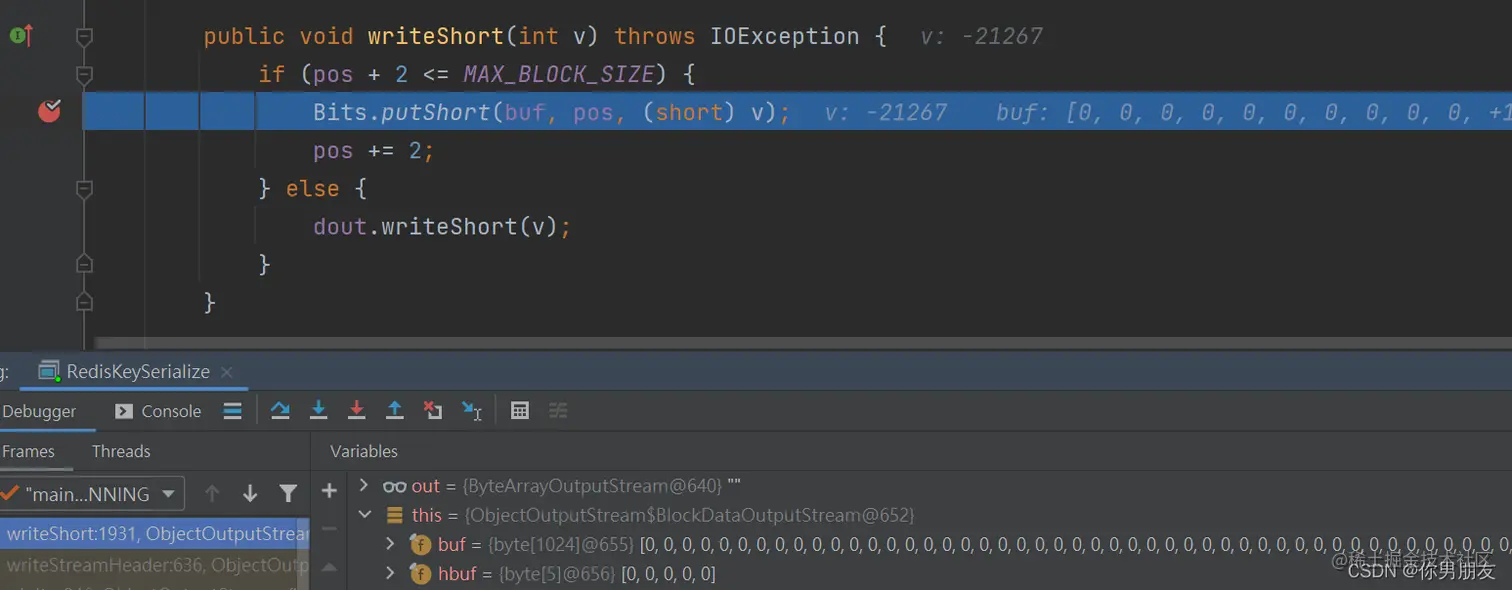Expand the 'out' watch variable

pyautogui.click(x=364, y=485)
